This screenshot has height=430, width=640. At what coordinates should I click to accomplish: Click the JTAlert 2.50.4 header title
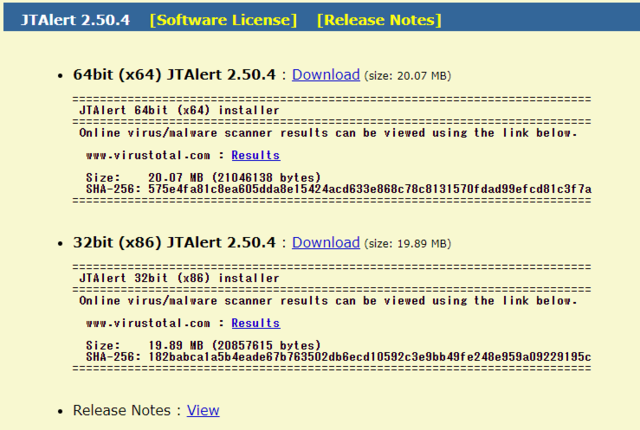click(x=75, y=20)
